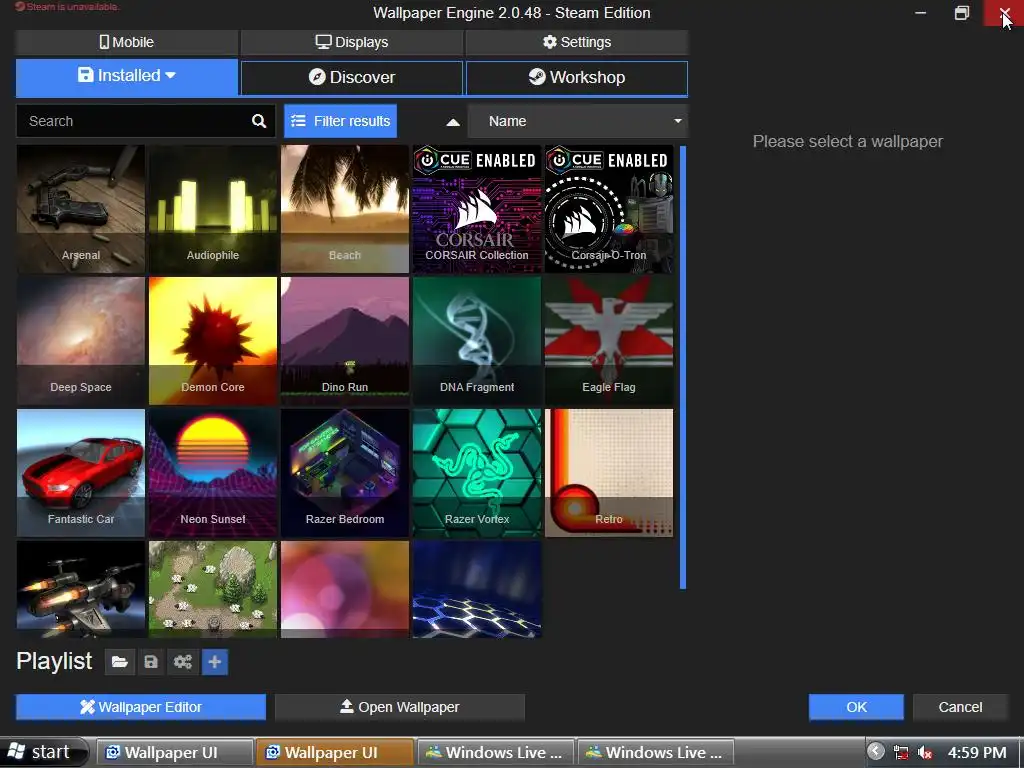The height and width of the screenshot is (768, 1024).
Task: Select the Corsair-O-Tron wallpaper
Action: 609,209
